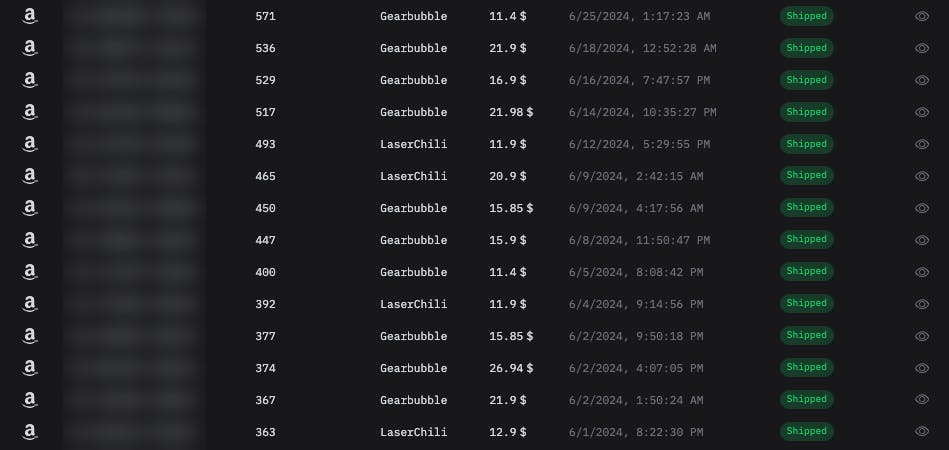View details with eye icon for order 571

click(922, 16)
